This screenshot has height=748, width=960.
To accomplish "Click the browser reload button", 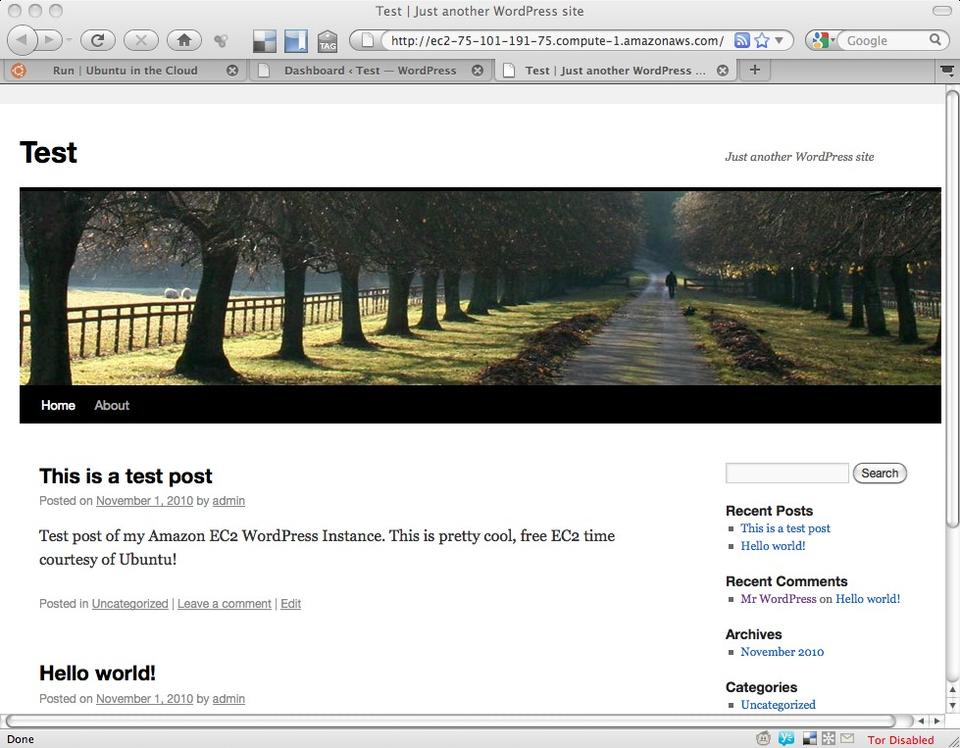I will click(98, 40).
